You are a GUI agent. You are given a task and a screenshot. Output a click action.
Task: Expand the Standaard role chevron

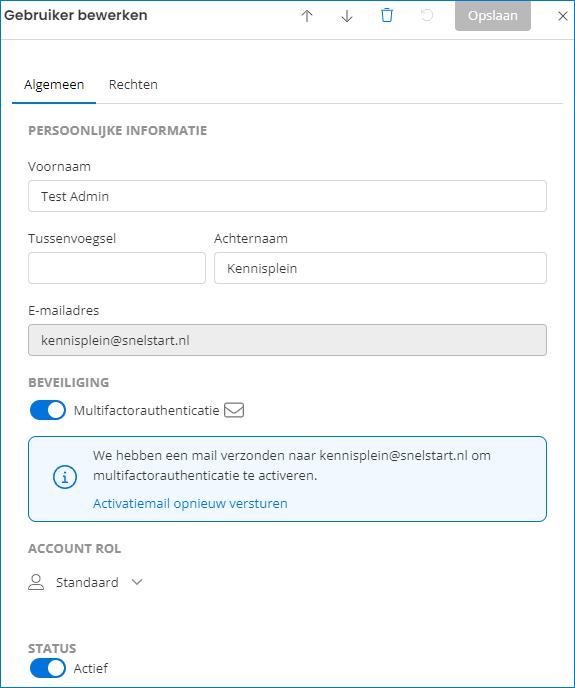(x=137, y=582)
